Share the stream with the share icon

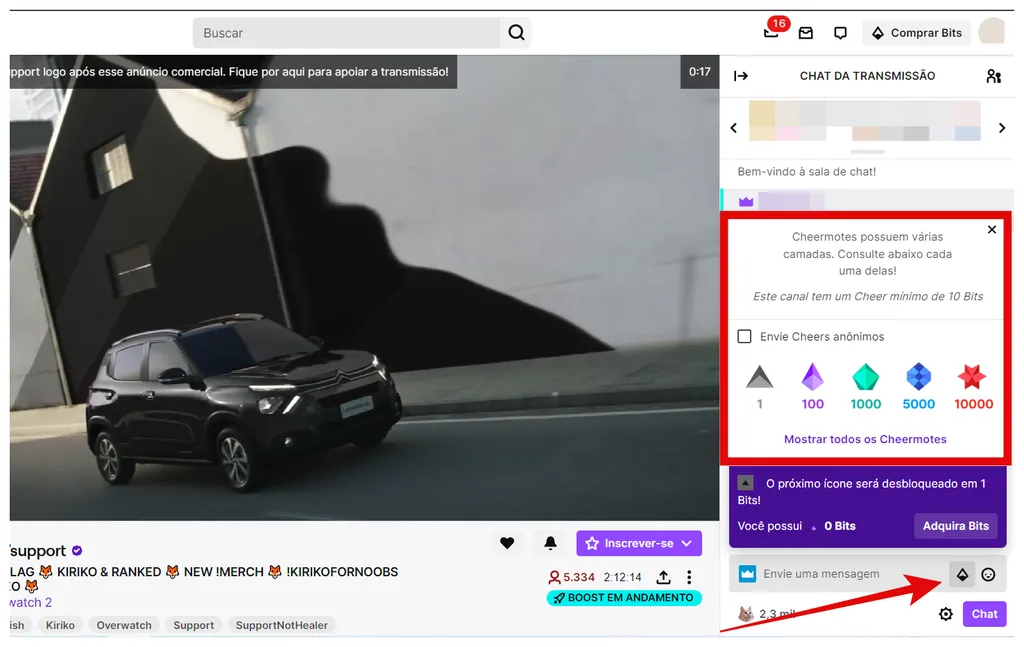pyautogui.click(x=663, y=577)
